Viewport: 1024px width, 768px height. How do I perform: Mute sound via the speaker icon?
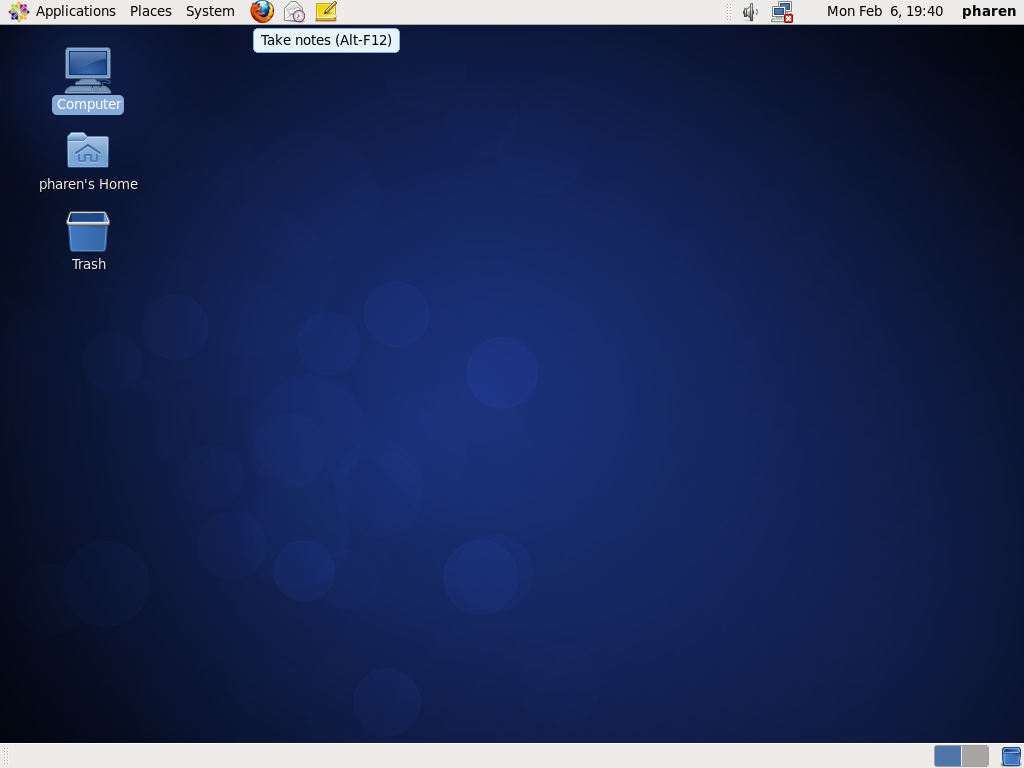click(x=749, y=11)
